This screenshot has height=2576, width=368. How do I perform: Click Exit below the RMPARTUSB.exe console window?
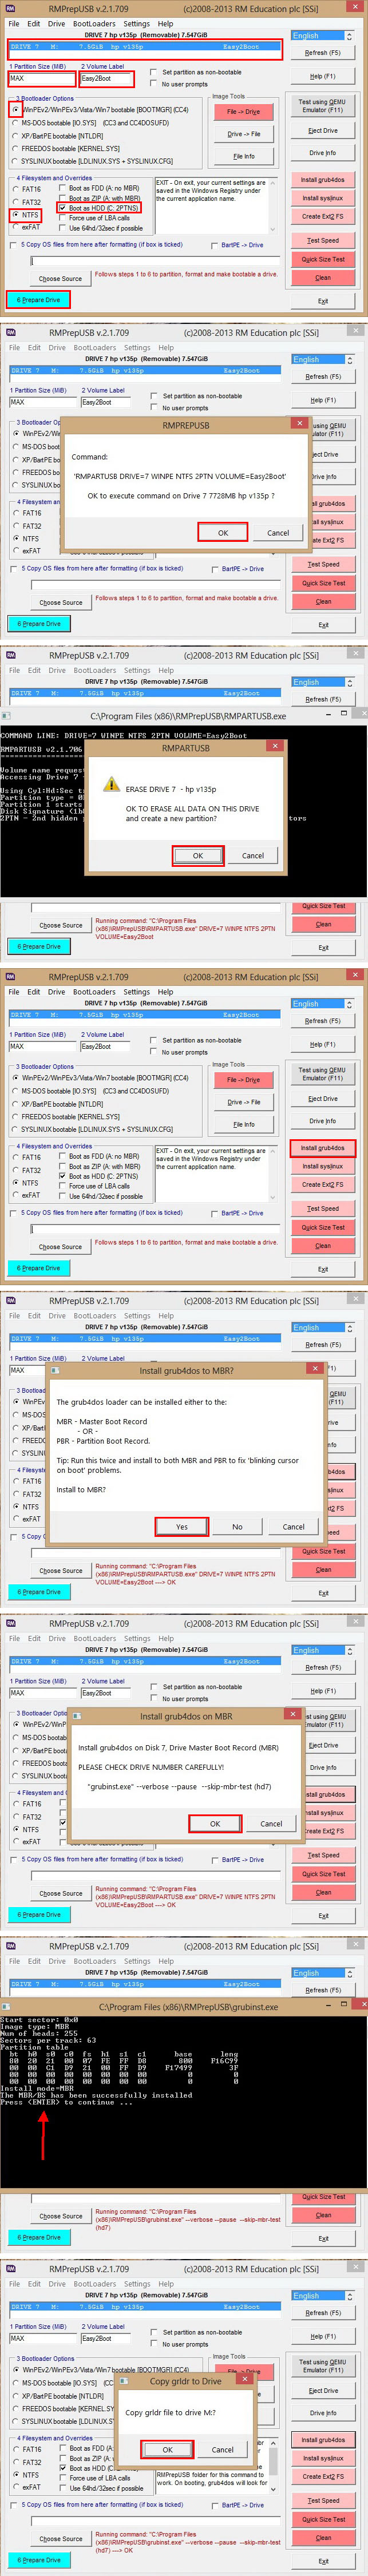click(322, 947)
